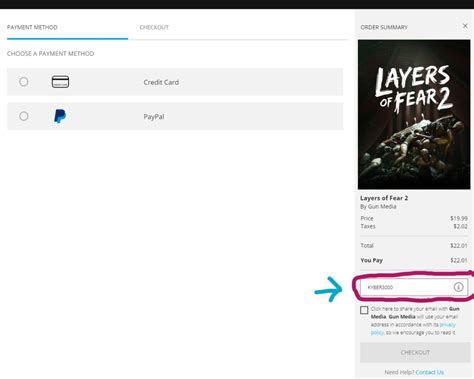Click the Checkout button

[415, 352]
